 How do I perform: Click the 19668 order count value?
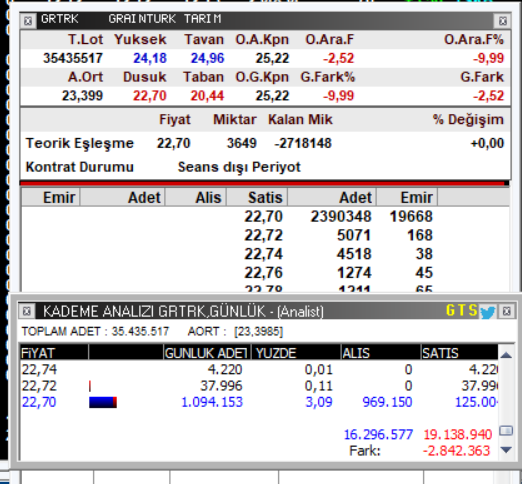tap(411, 216)
